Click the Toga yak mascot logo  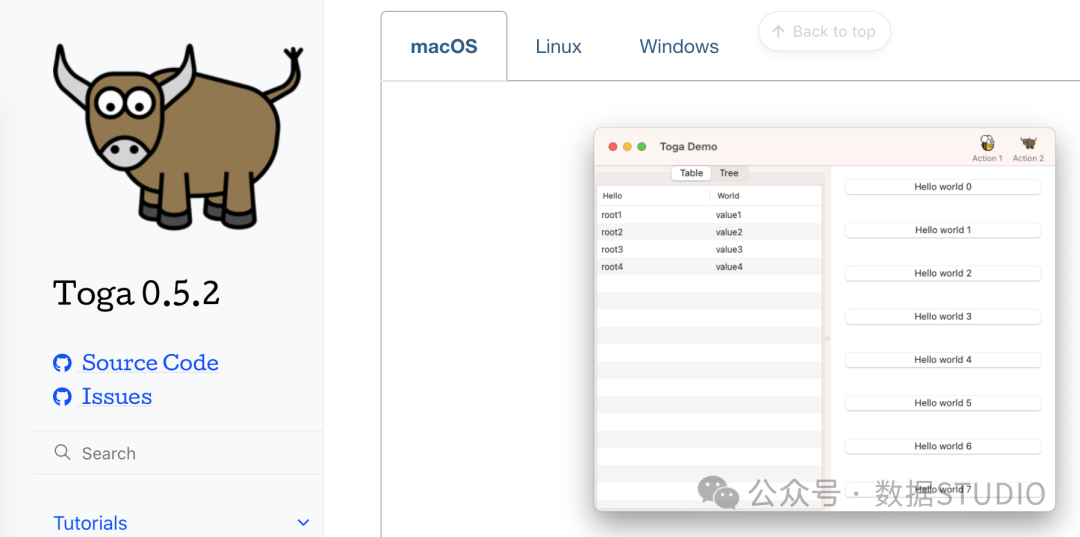[178, 136]
